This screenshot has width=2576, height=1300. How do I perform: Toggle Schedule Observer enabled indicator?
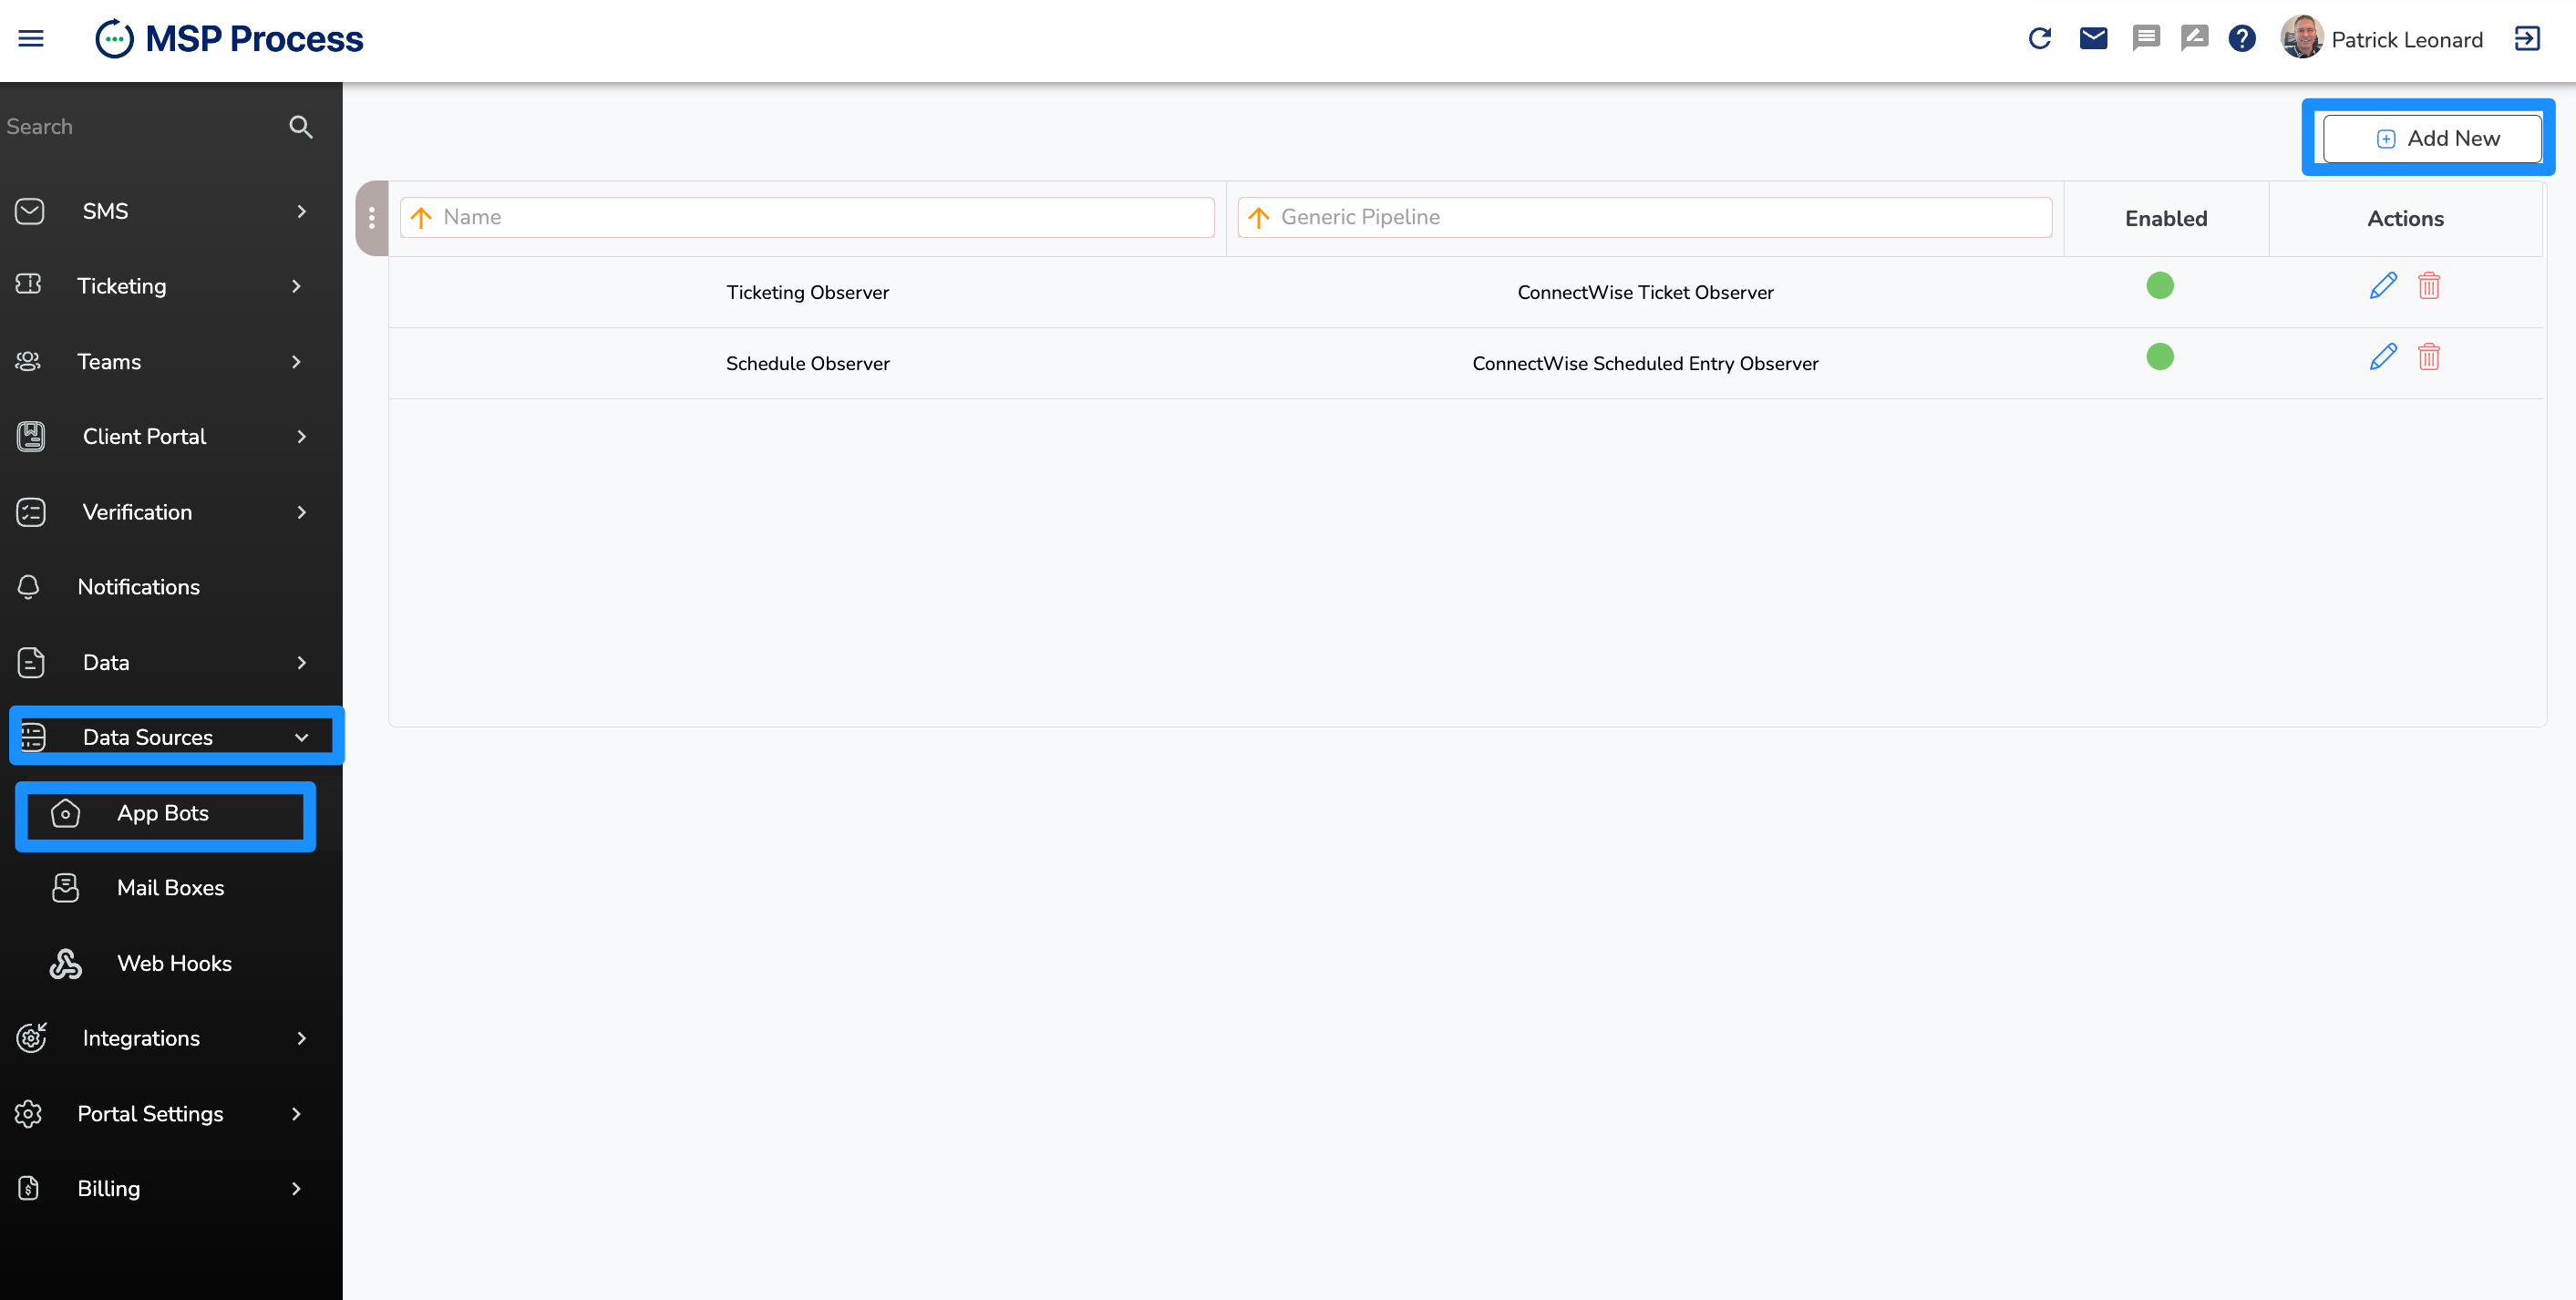2160,357
